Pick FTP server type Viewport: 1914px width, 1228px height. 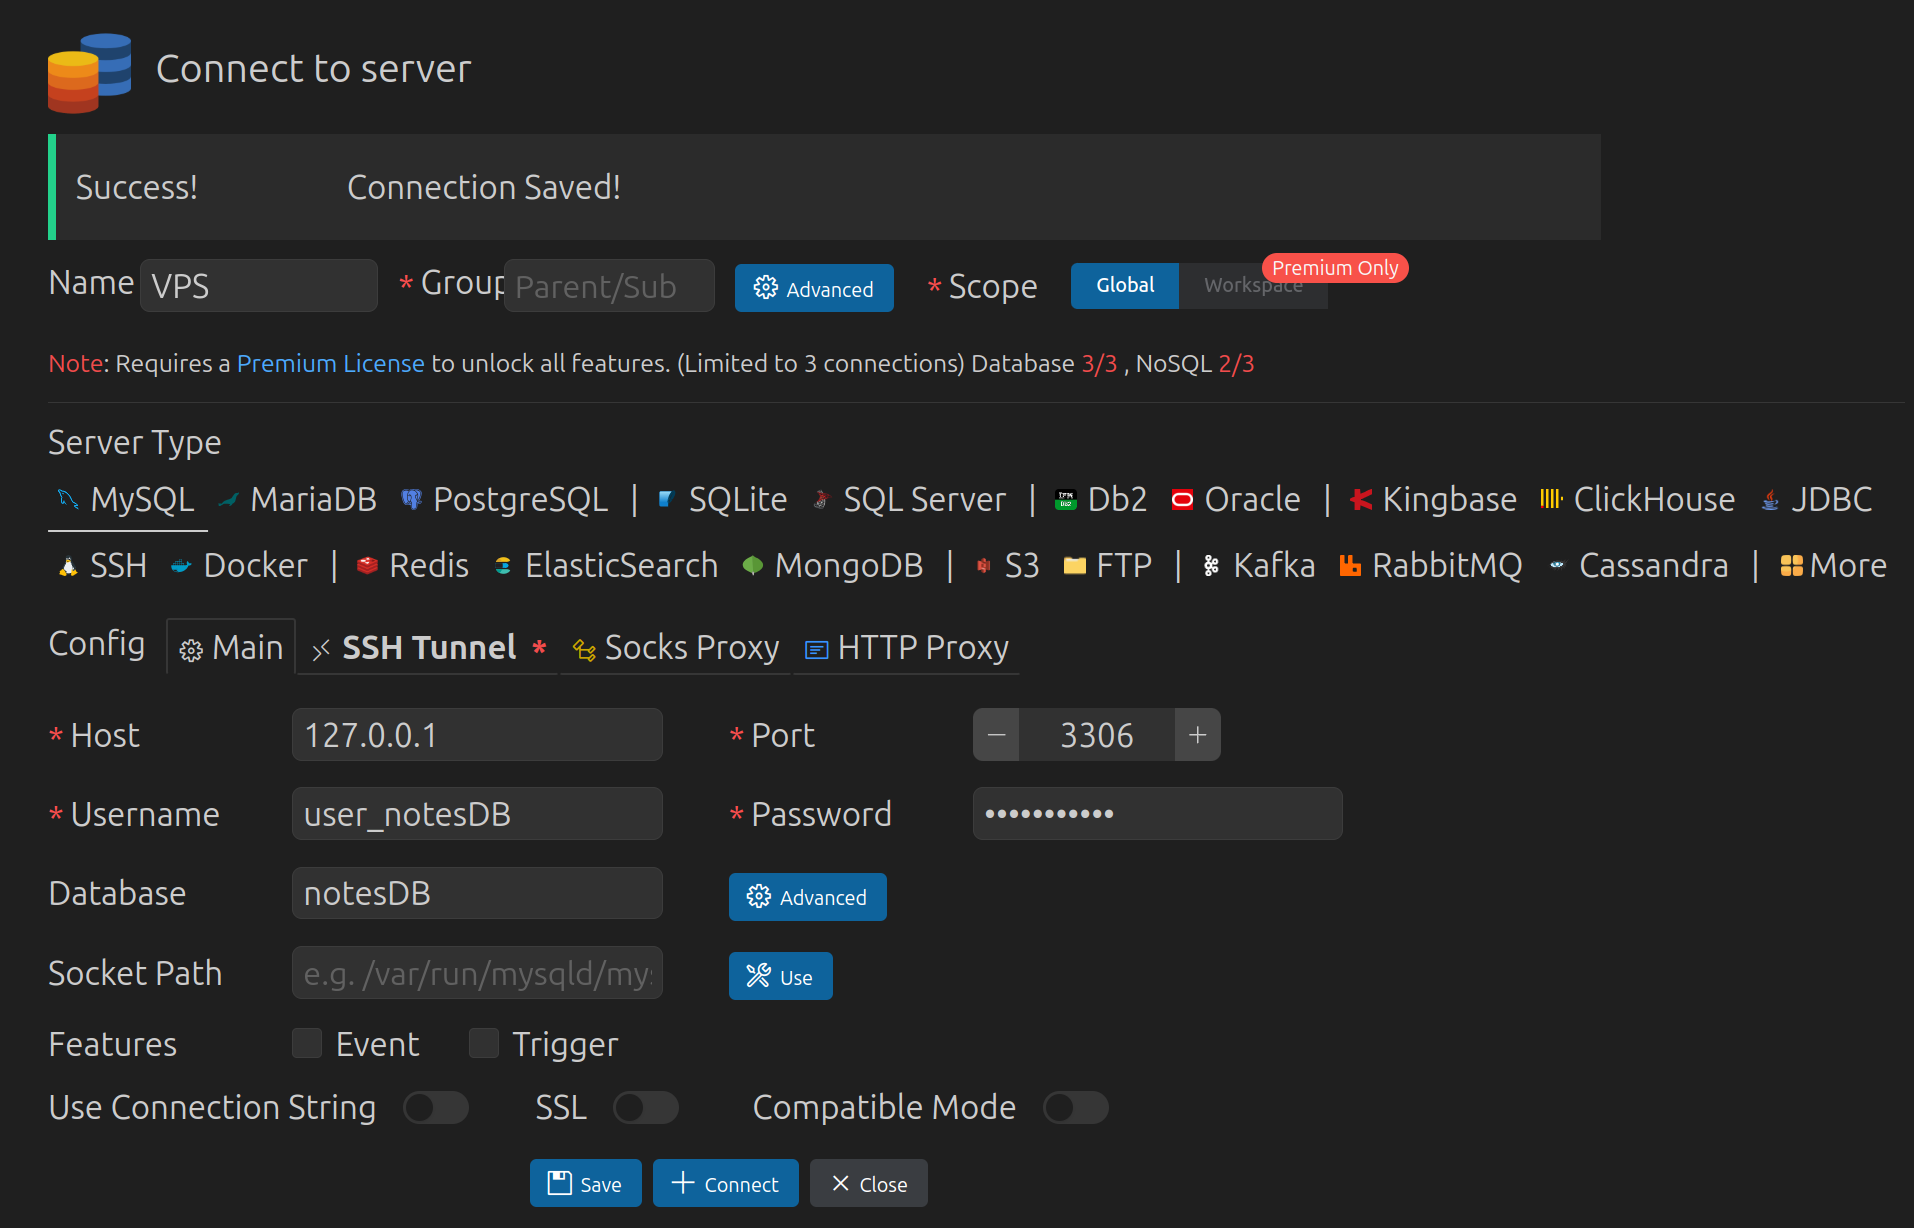1108,565
